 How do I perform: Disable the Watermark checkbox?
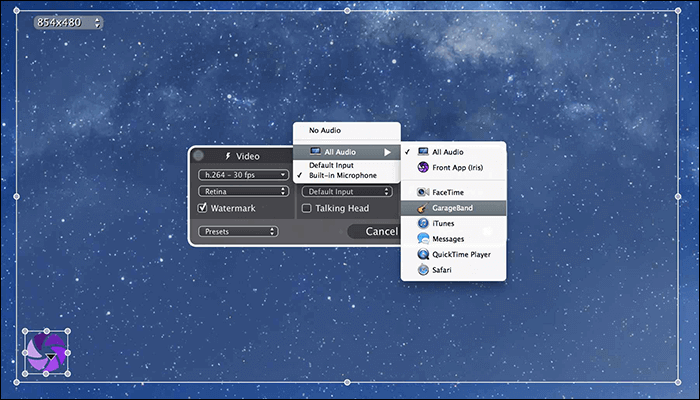(202, 208)
